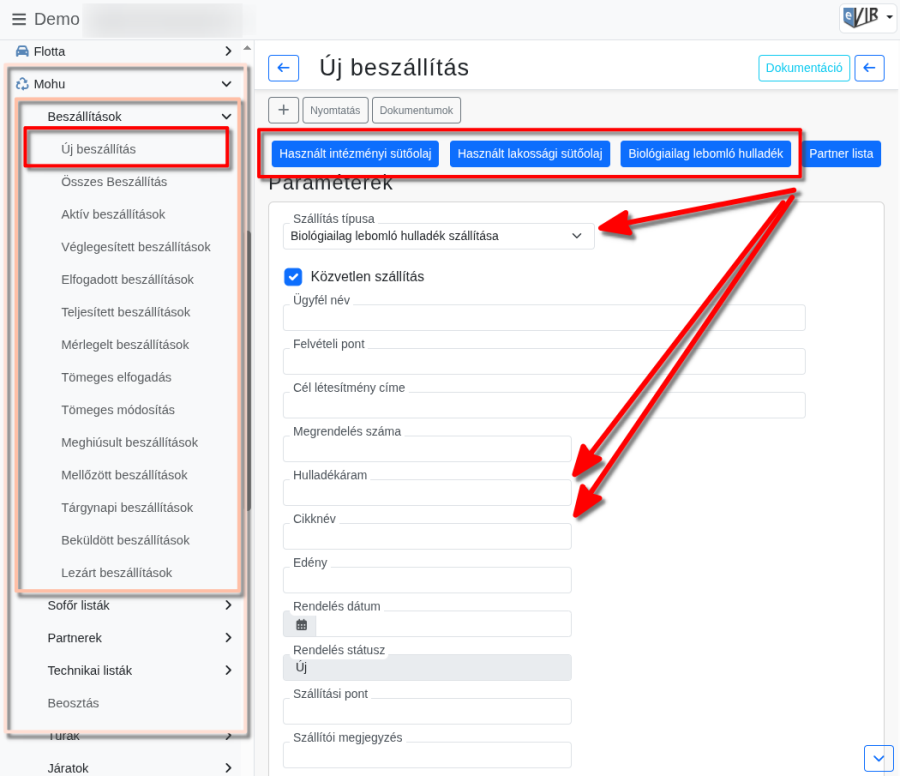Click the back arrow beside Új beszállítás title
Image resolution: width=900 pixels, height=776 pixels.
(284, 68)
